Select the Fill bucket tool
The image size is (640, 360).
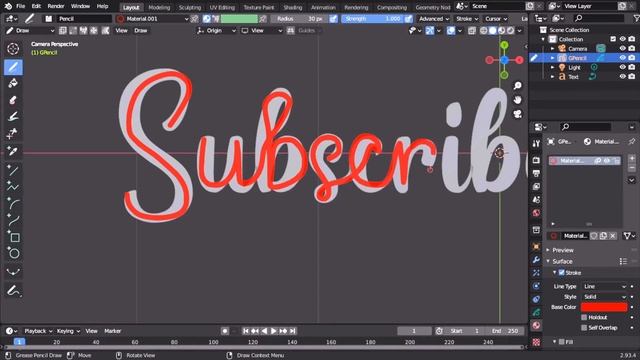click(13, 83)
